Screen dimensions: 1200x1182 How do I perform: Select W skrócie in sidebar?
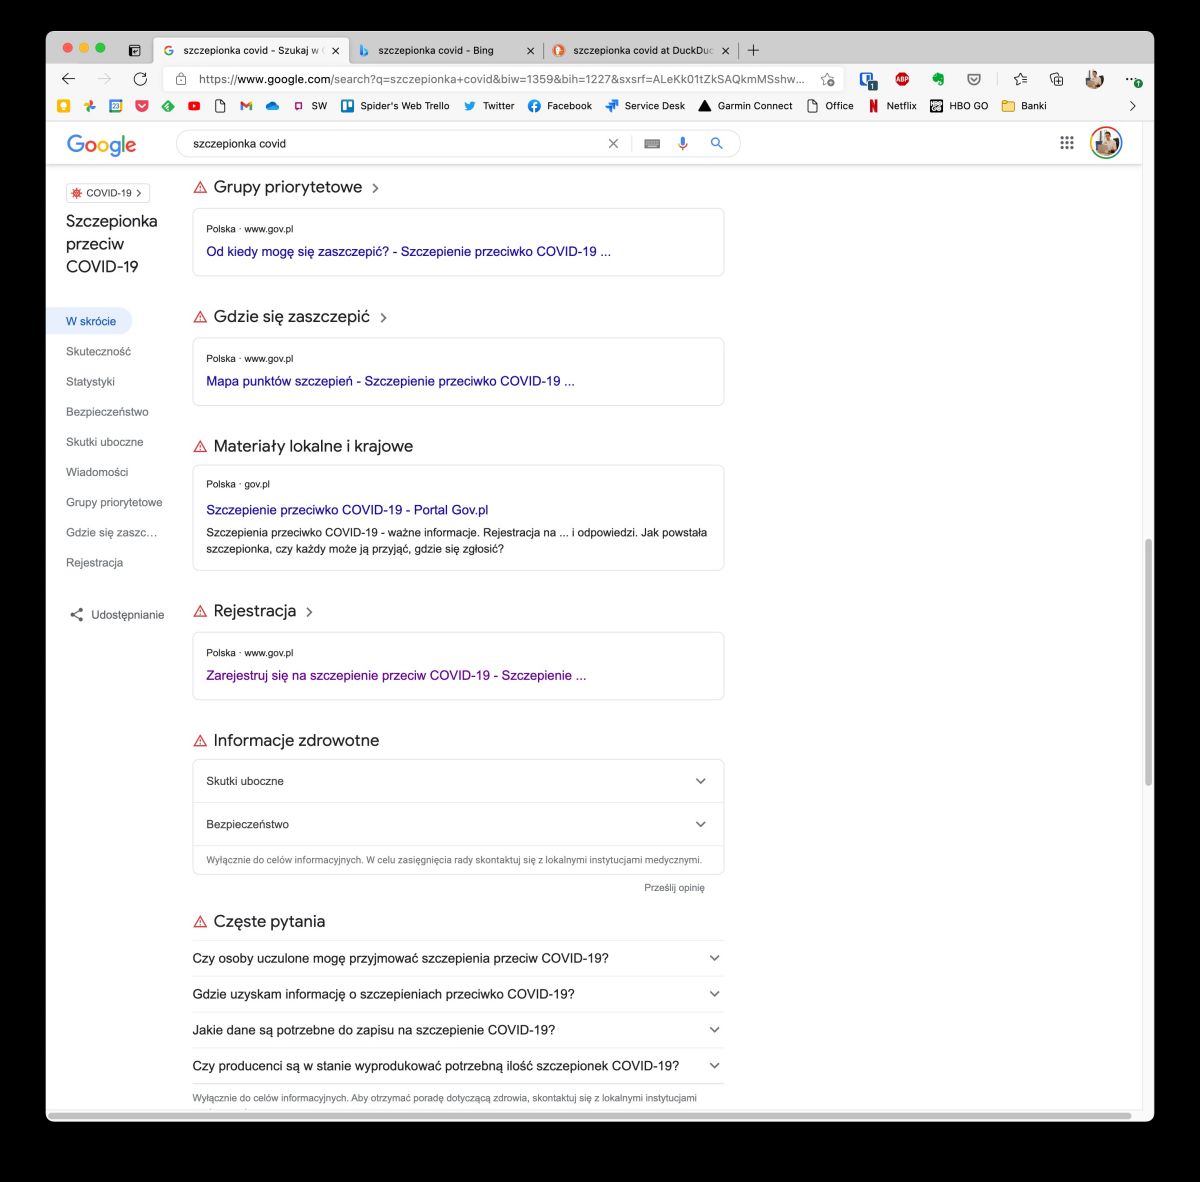click(x=91, y=321)
